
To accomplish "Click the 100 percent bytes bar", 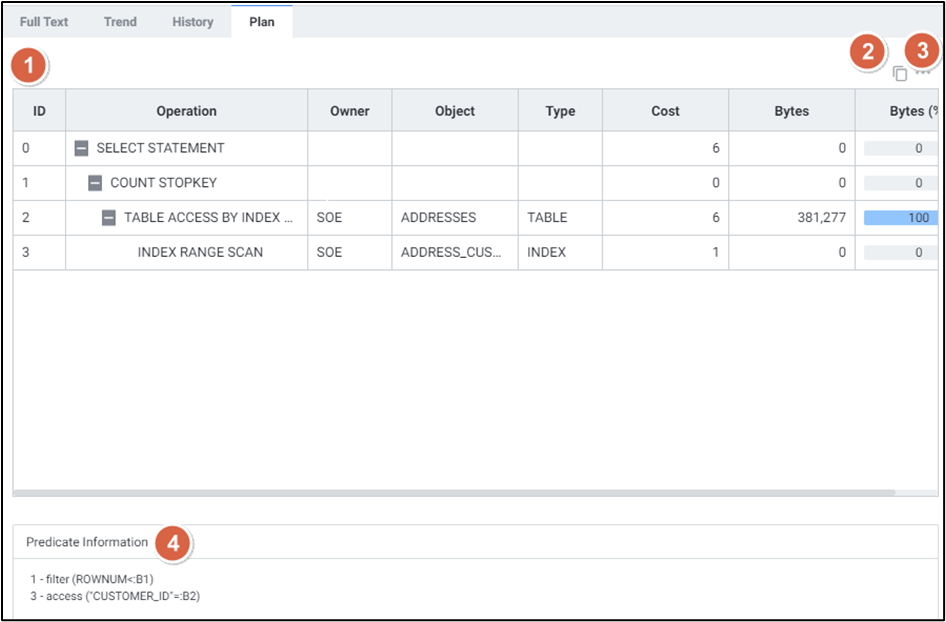I will [901, 218].
